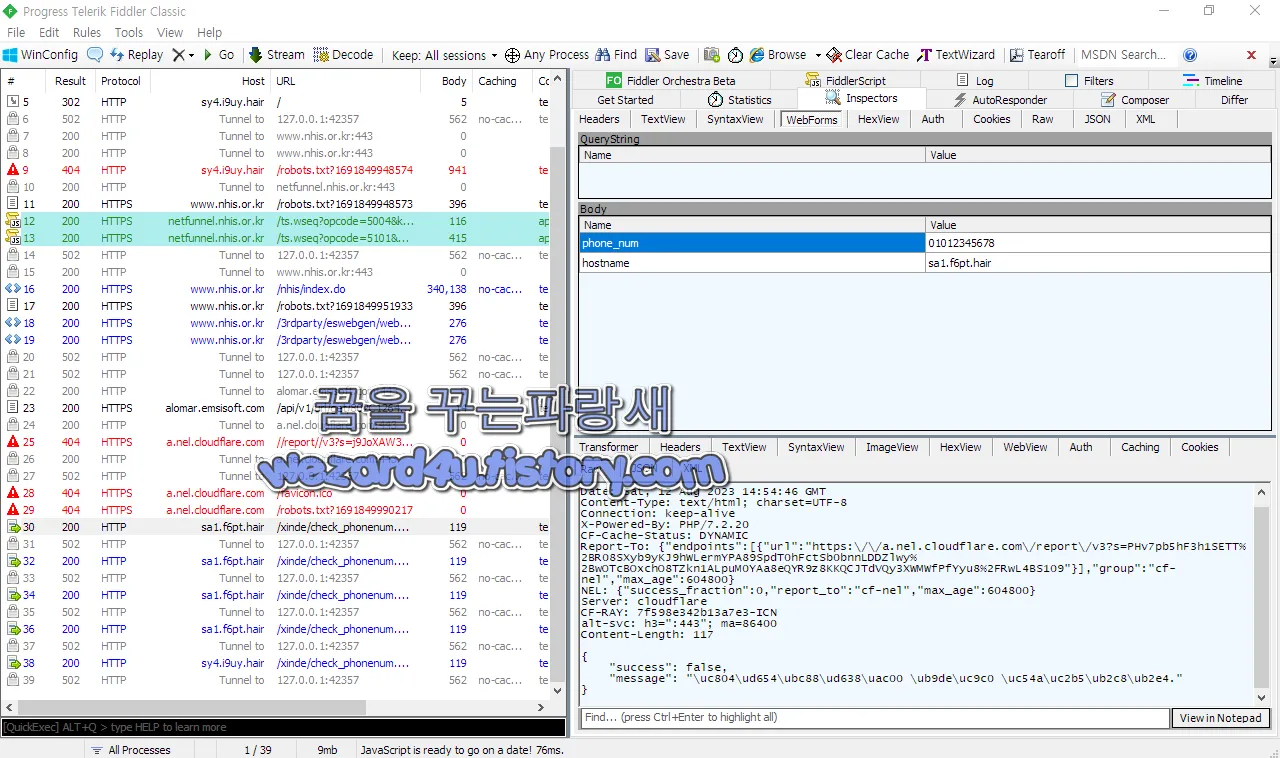Open Find sessions tool
The image size is (1280, 758).
coord(616,55)
